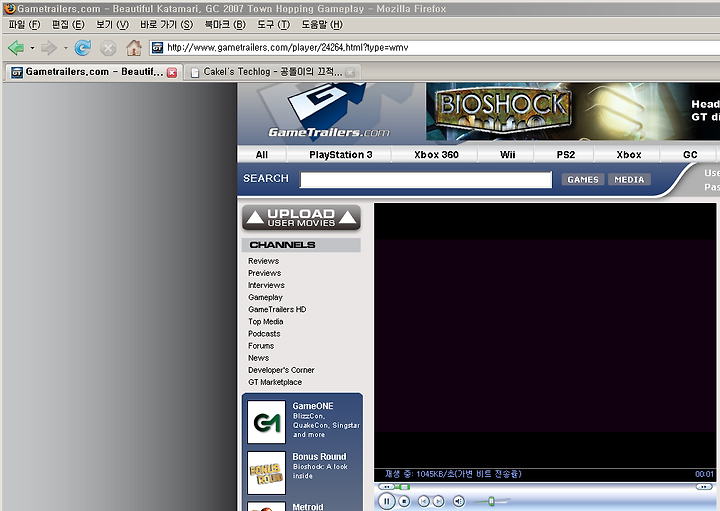The width and height of the screenshot is (720, 511).
Task: Open the 편집 (E) menu
Action: click(x=68, y=25)
